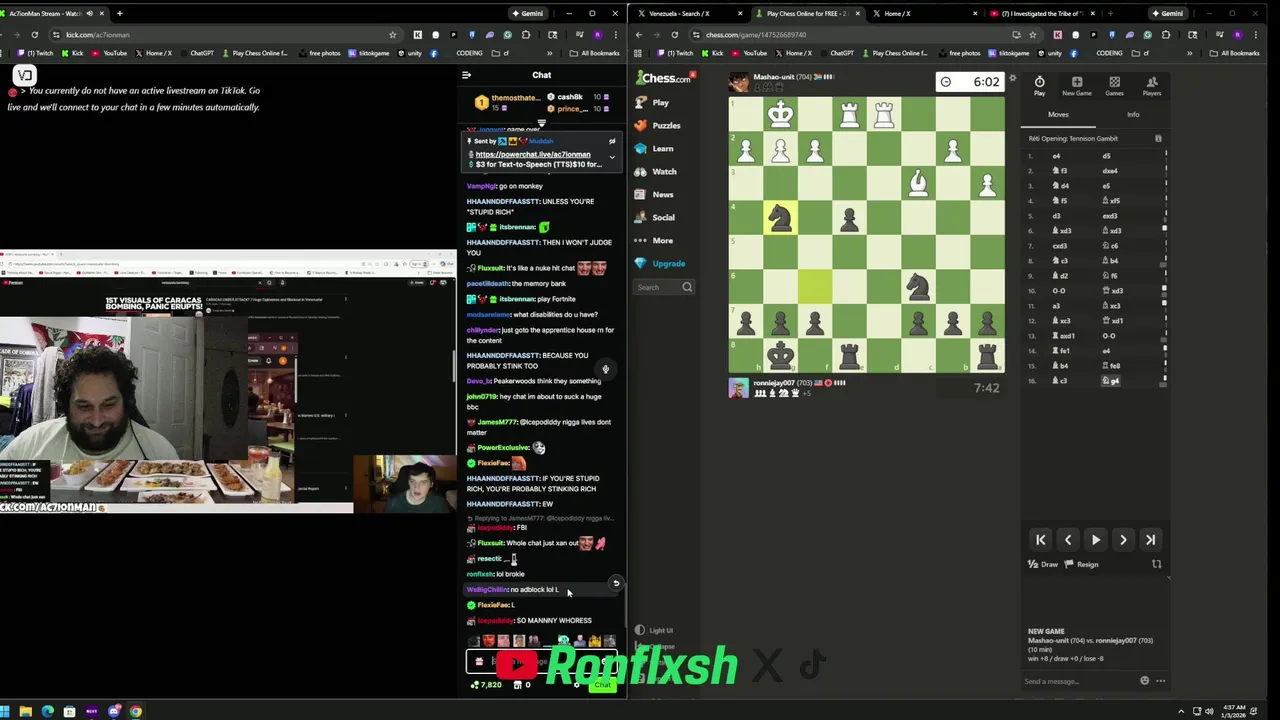This screenshot has width=1280, height=720.
Task: Bookmark the kick.com page with the star
Action: tap(392, 34)
